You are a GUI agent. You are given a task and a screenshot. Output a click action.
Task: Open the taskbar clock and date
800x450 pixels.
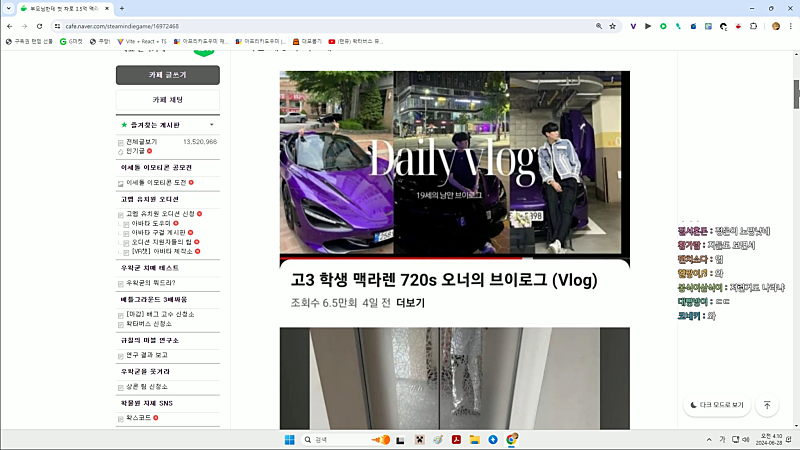pyautogui.click(x=769, y=440)
